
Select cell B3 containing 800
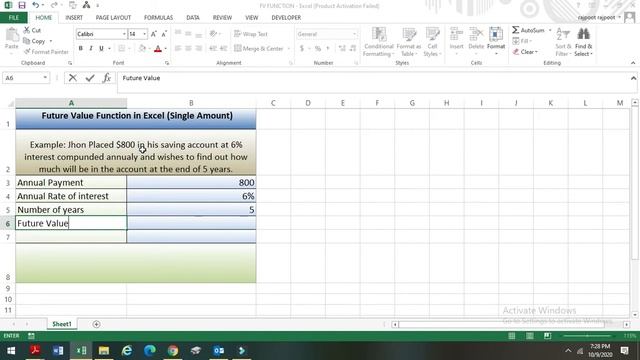coord(191,182)
